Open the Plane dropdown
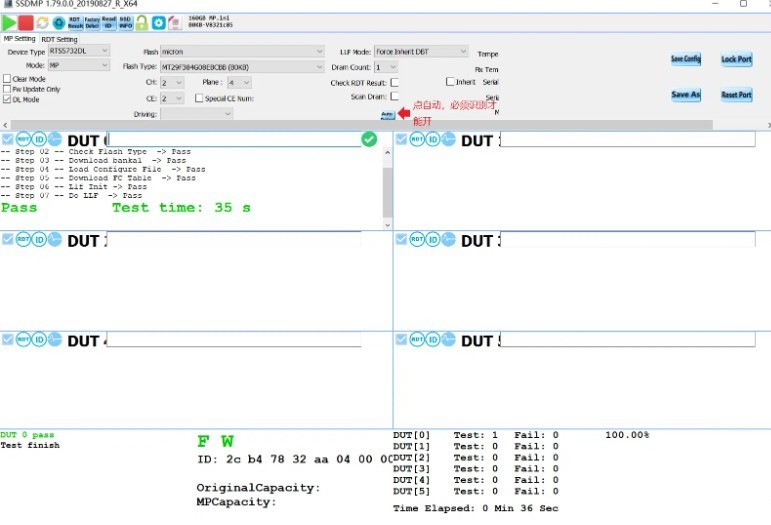This screenshot has height=525, width=771. point(239,83)
